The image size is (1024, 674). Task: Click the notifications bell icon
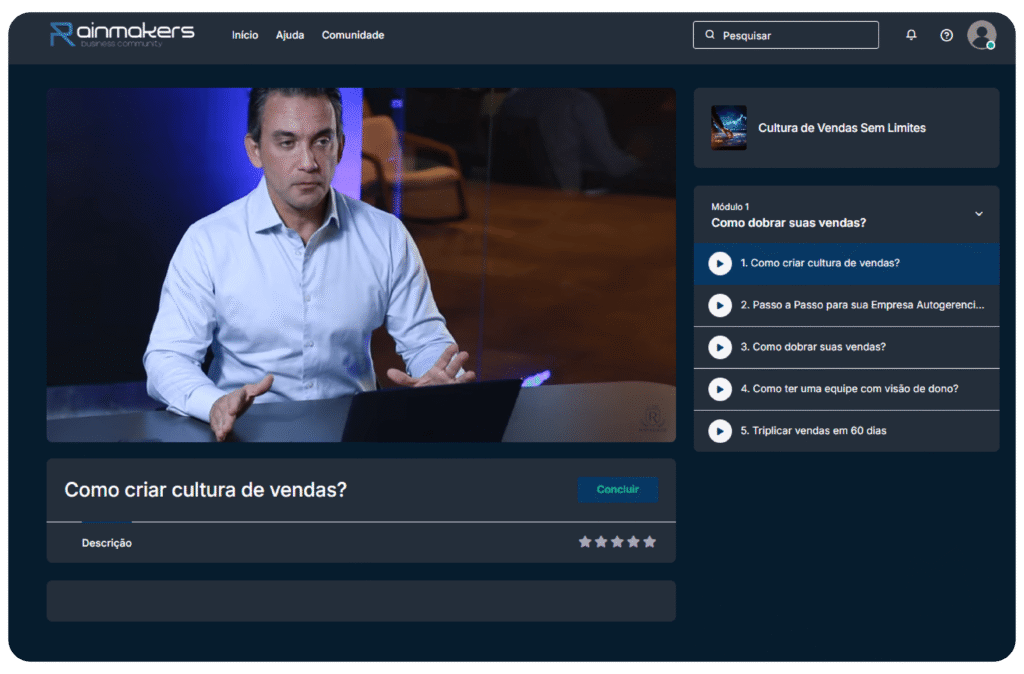tap(911, 35)
